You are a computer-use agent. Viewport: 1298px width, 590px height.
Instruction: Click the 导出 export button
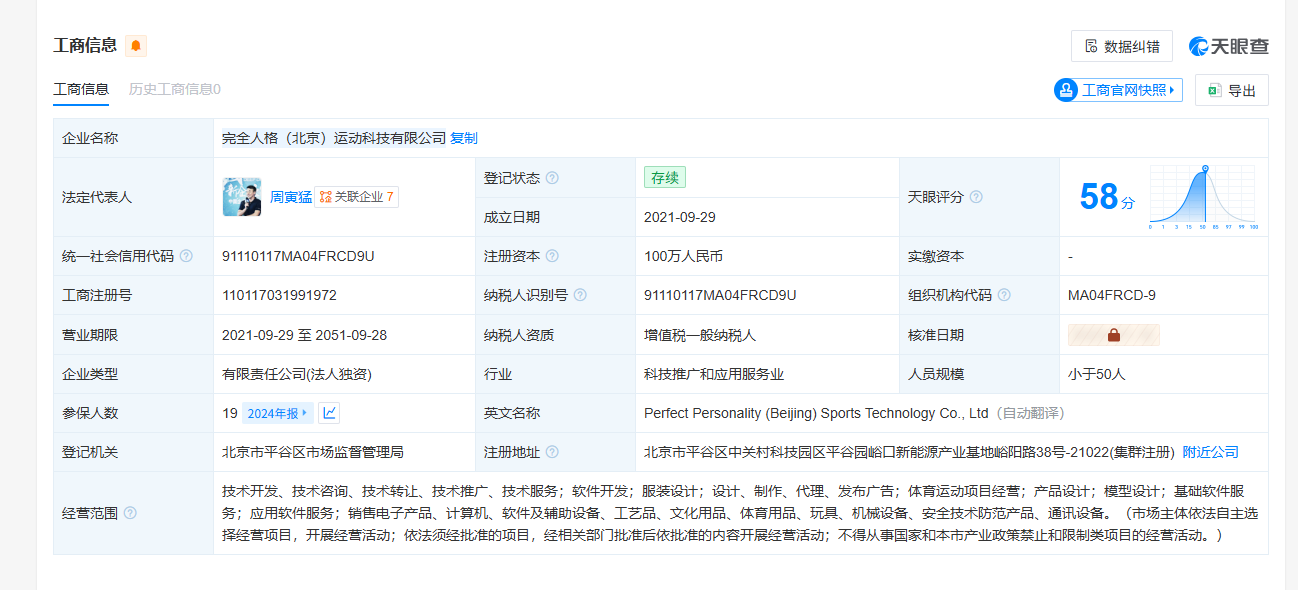click(x=1231, y=90)
